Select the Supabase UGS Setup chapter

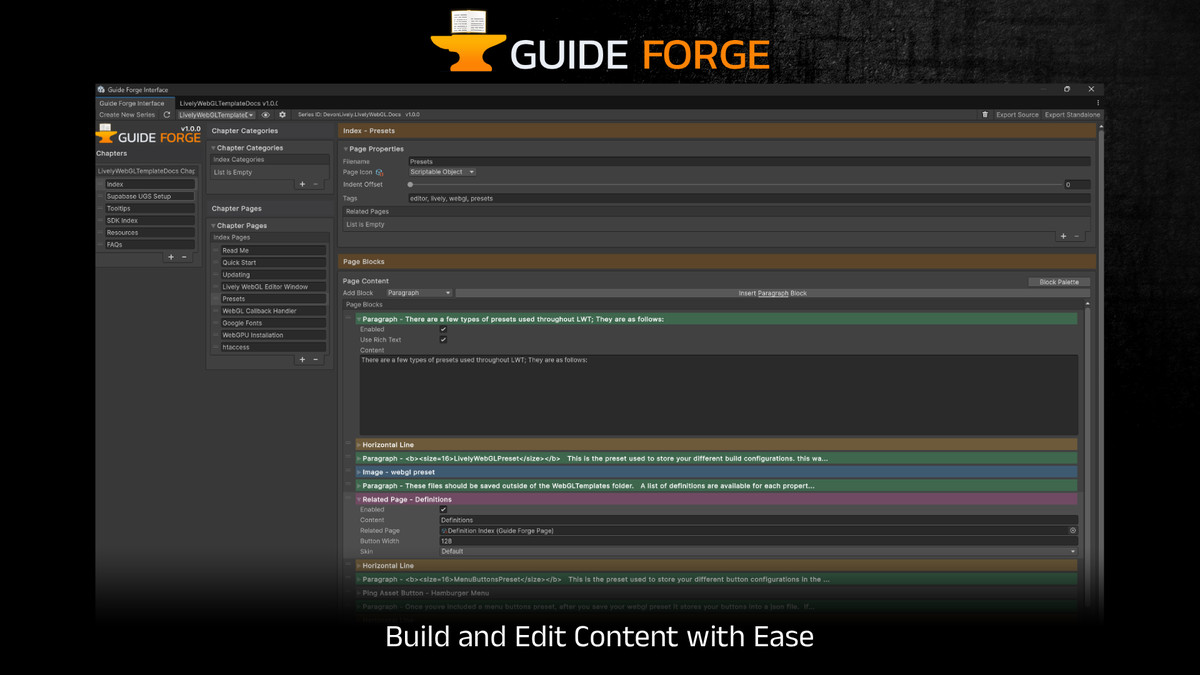pos(150,197)
